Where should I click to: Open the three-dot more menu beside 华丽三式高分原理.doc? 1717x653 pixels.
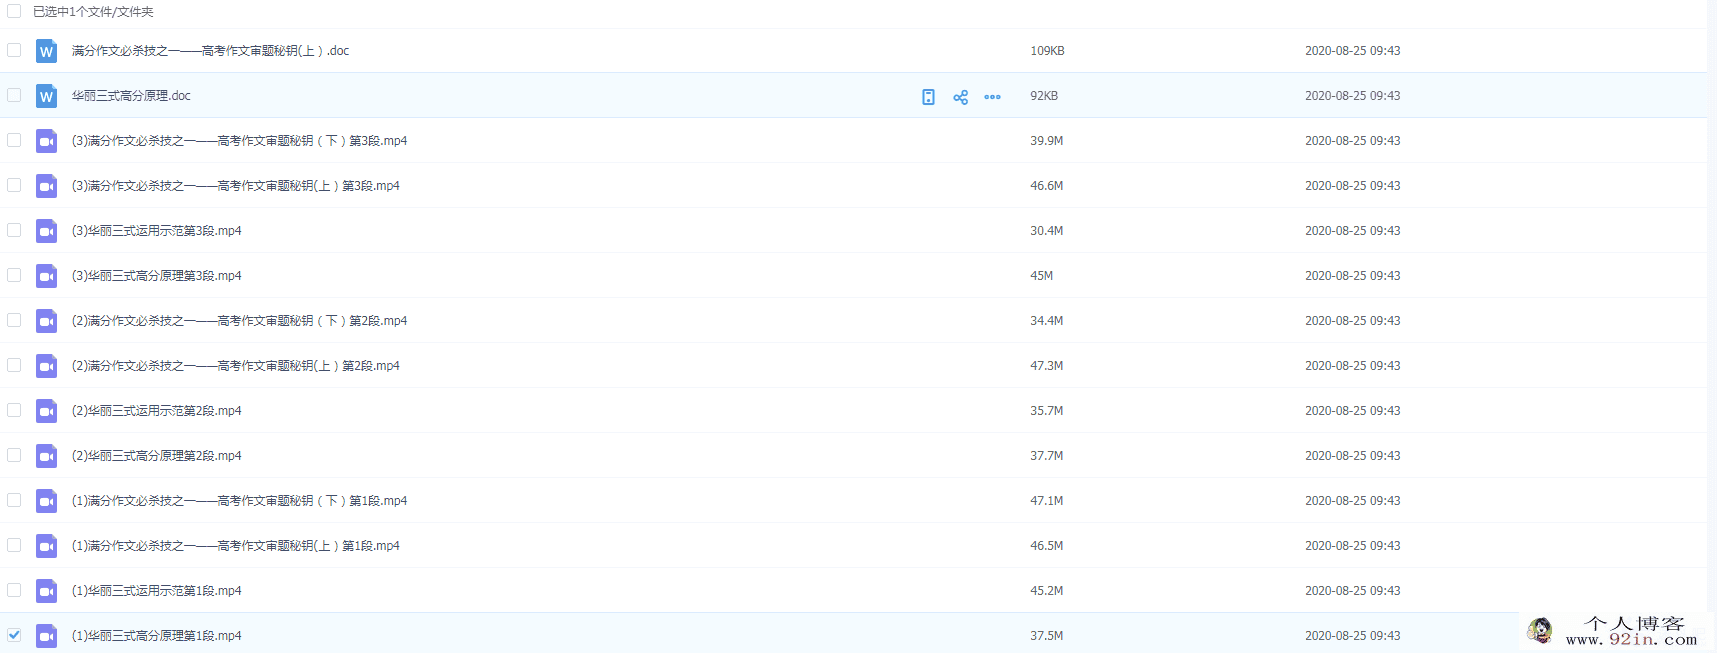992,97
